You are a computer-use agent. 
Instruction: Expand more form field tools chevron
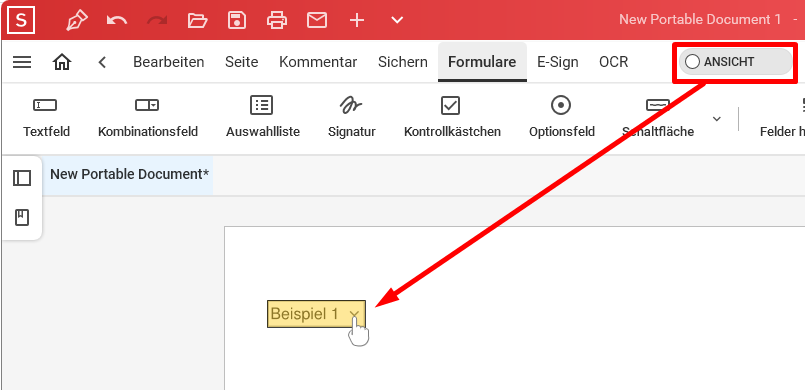point(717,119)
